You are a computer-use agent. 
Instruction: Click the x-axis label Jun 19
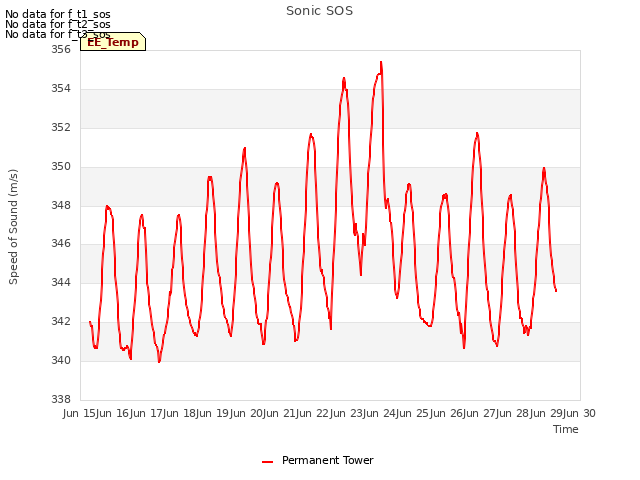213,413
